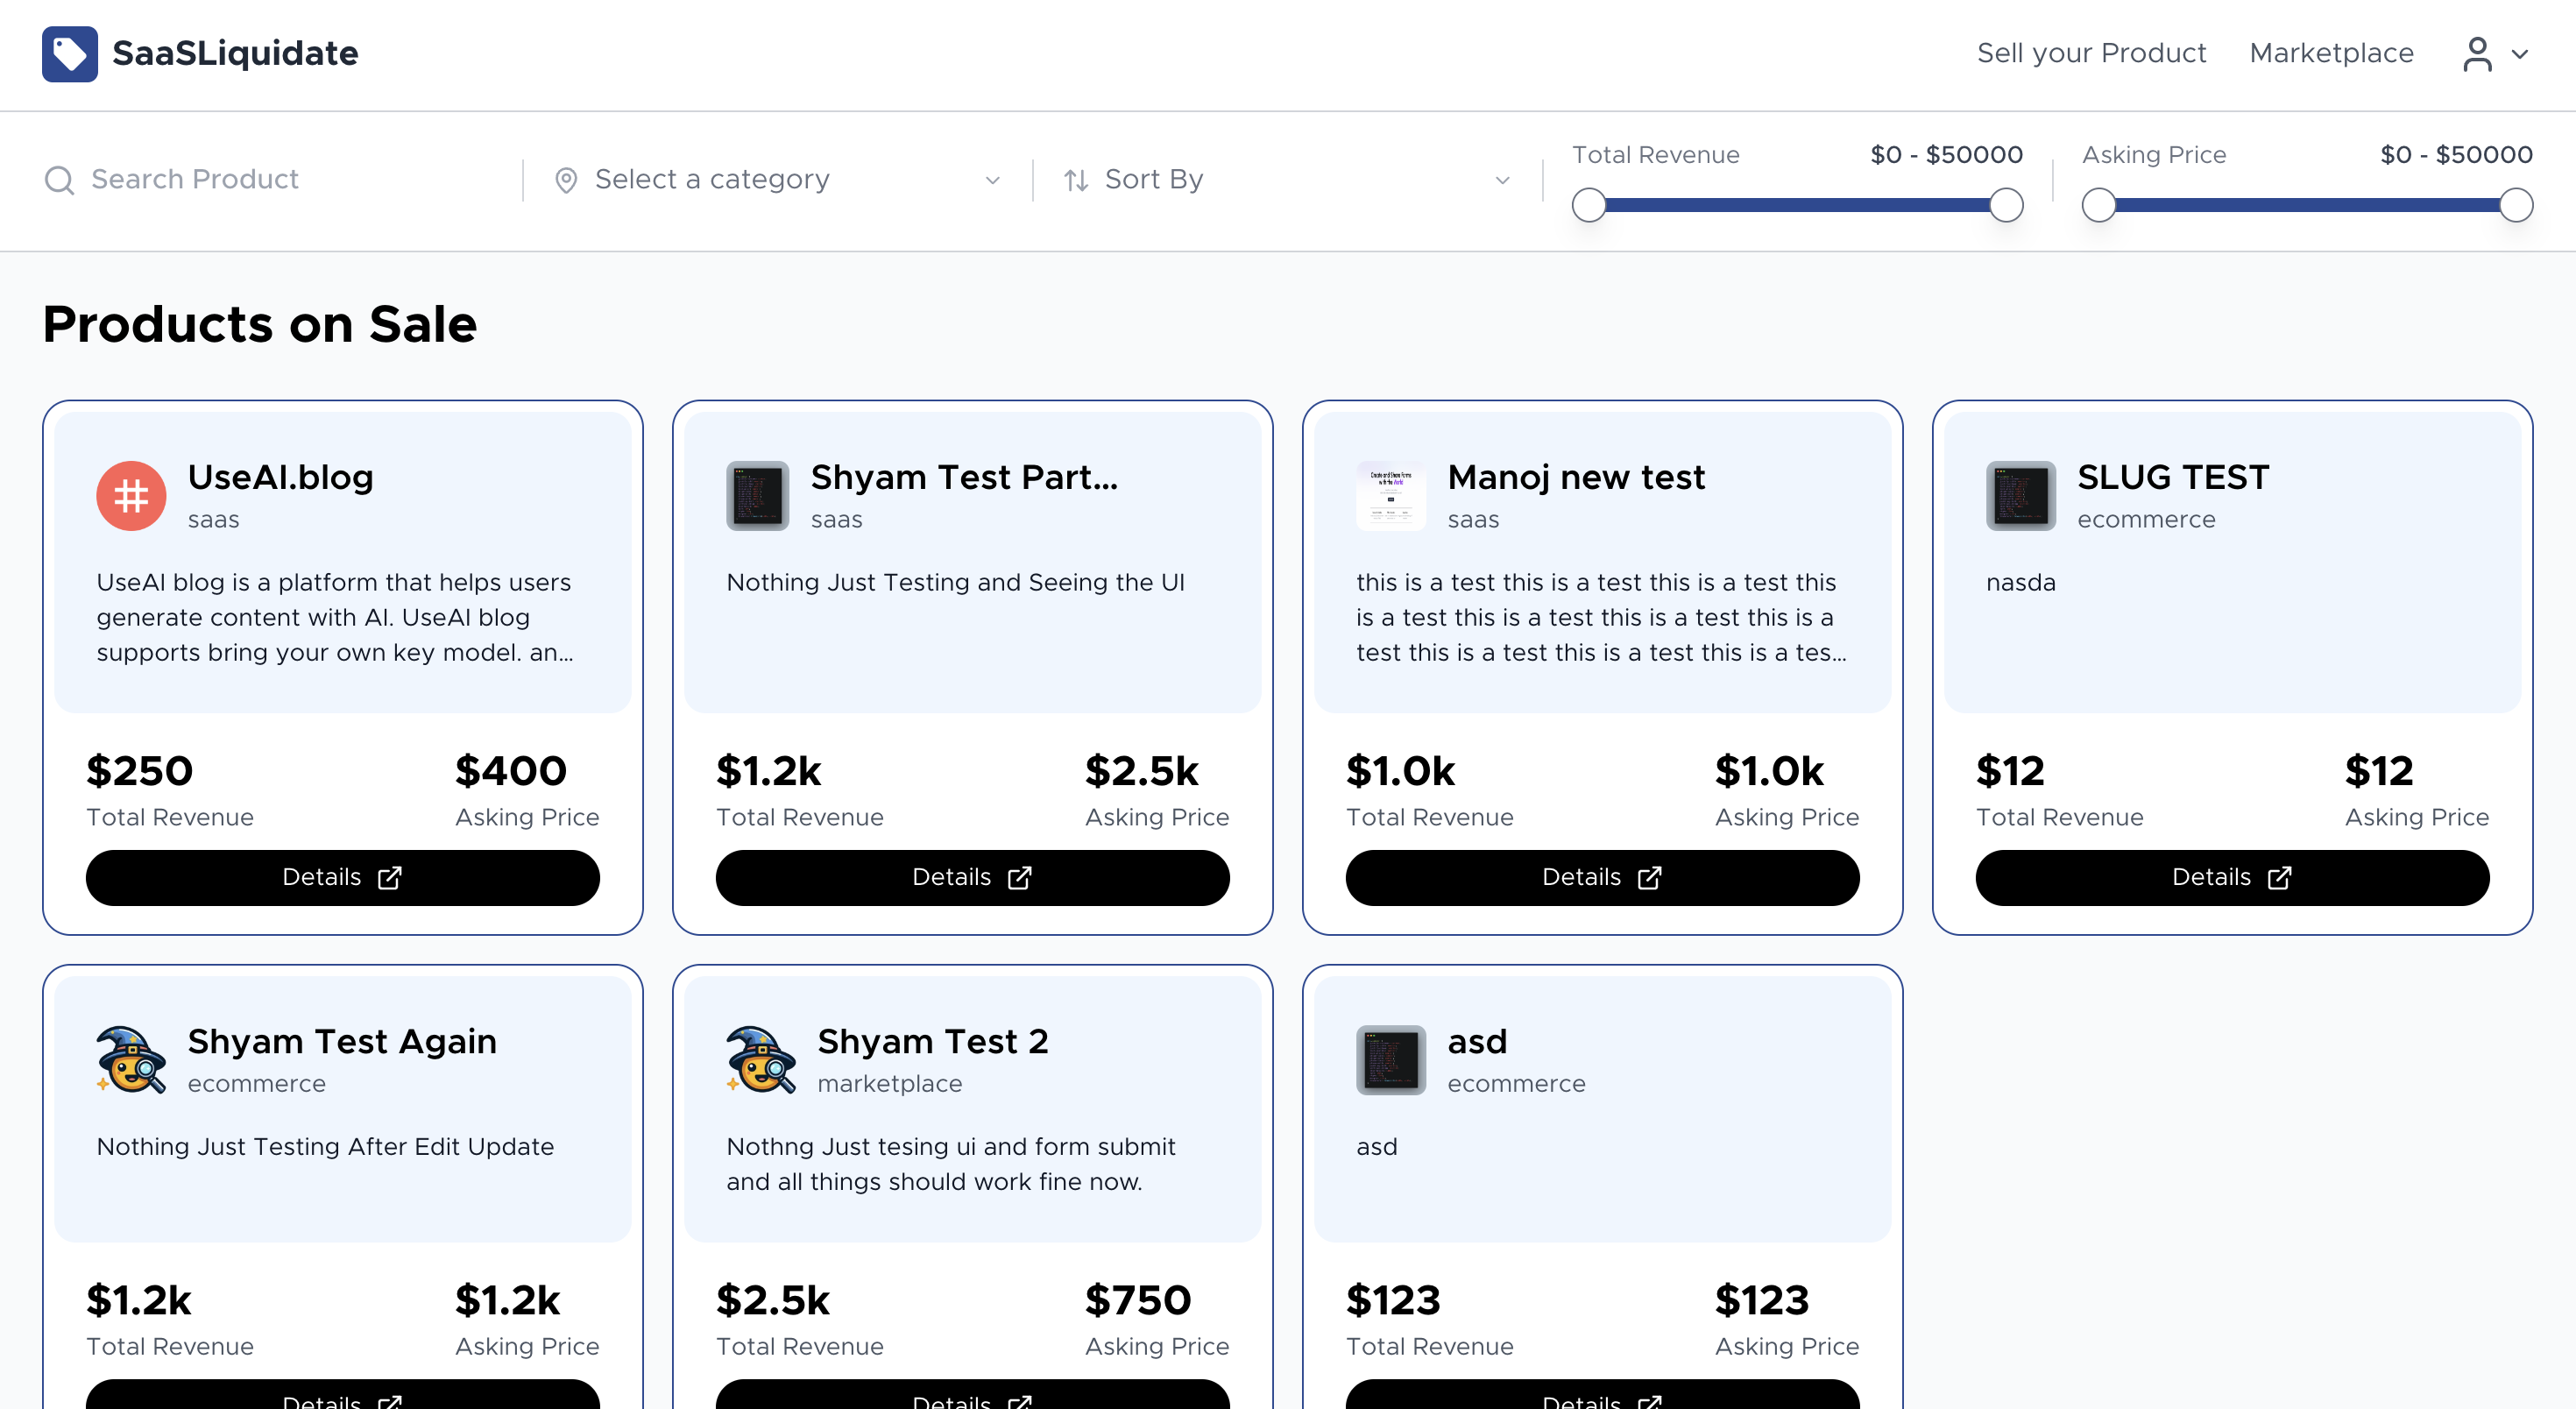Viewport: 2576px width, 1409px height.
Task: Click Total Revenue maximum slider handle
Action: pyautogui.click(x=2005, y=205)
